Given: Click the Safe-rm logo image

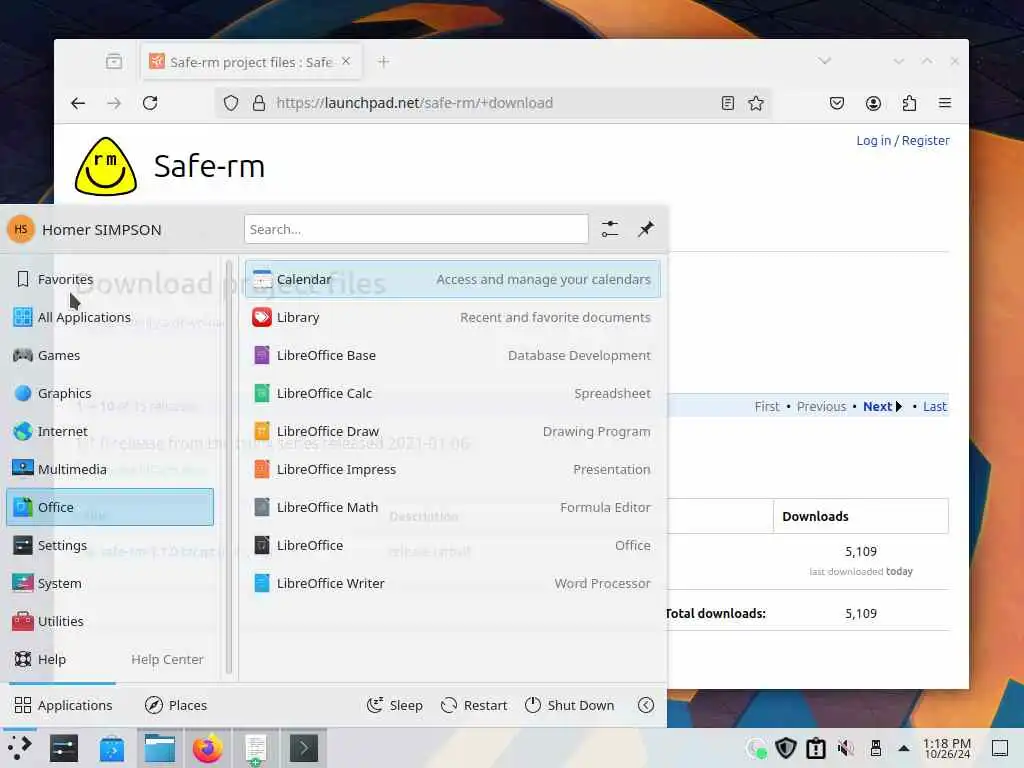Looking at the screenshot, I should point(106,166).
